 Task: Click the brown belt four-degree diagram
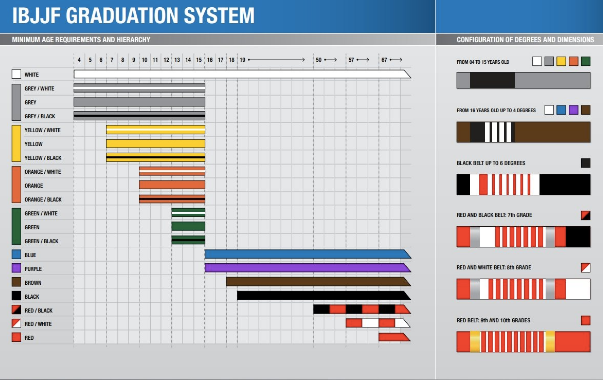coord(523,132)
